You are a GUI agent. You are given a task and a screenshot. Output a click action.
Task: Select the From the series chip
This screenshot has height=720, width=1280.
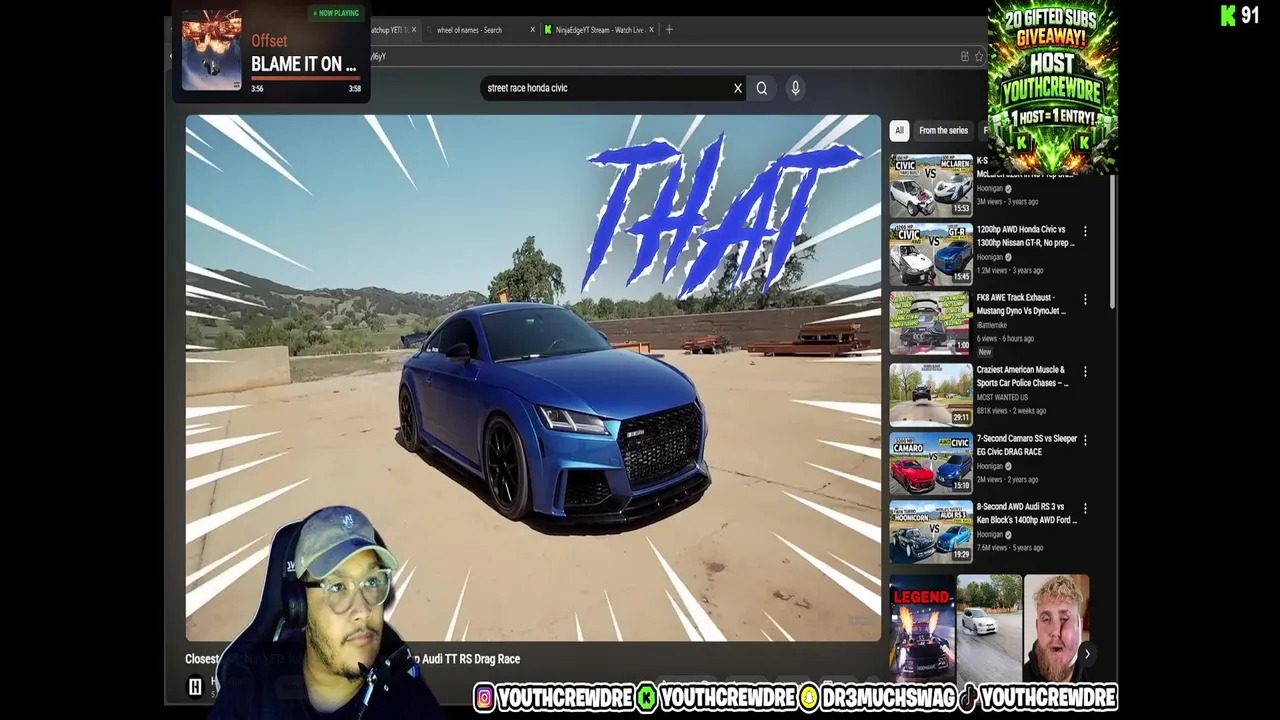tap(943, 130)
